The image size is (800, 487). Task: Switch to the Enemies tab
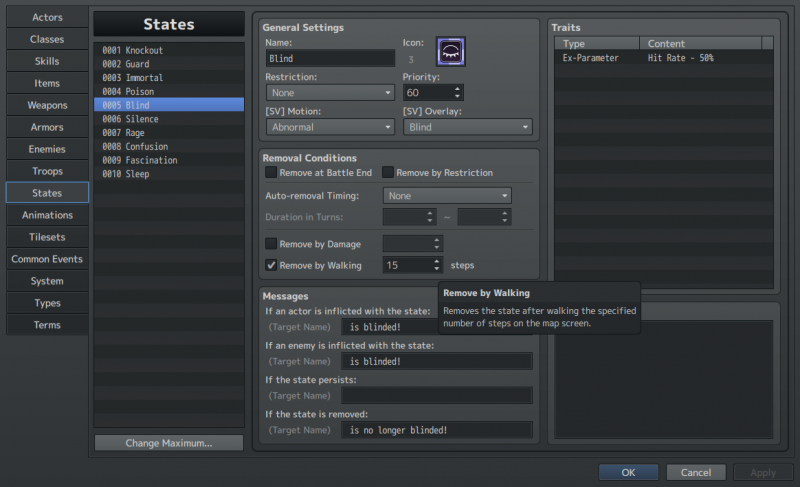[47, 149]
